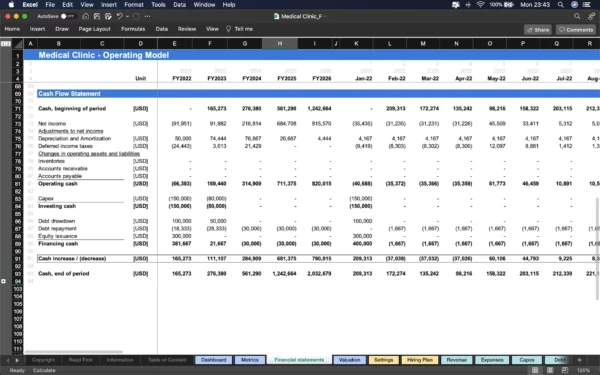The width and height of the screenshot is (600, 375).
Task: Open Control Center in menu bar
Action: (x=587, y=5)
